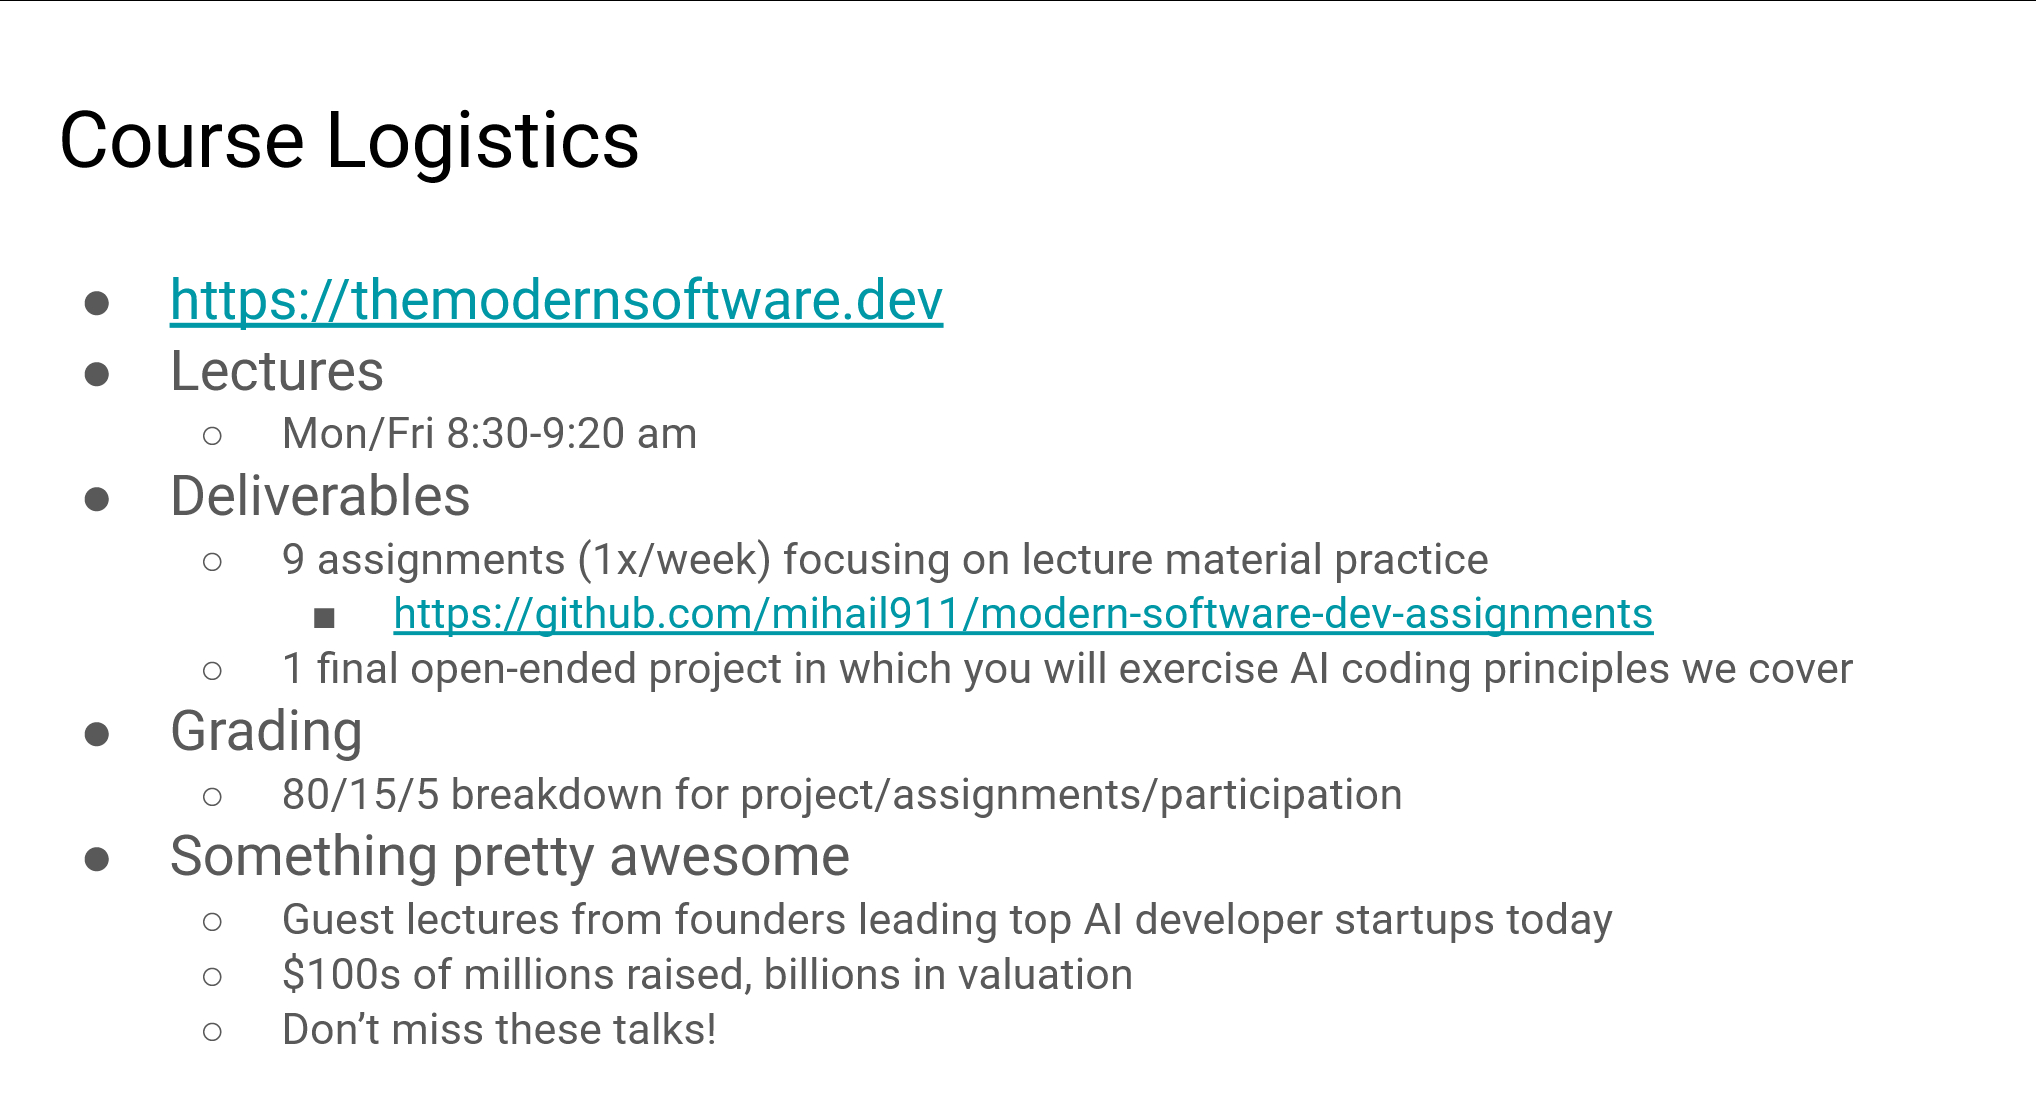This screenshot has height=1094, width=2036.
Task: Select the Deliverables heading text
Action: (x=320, y=496)
